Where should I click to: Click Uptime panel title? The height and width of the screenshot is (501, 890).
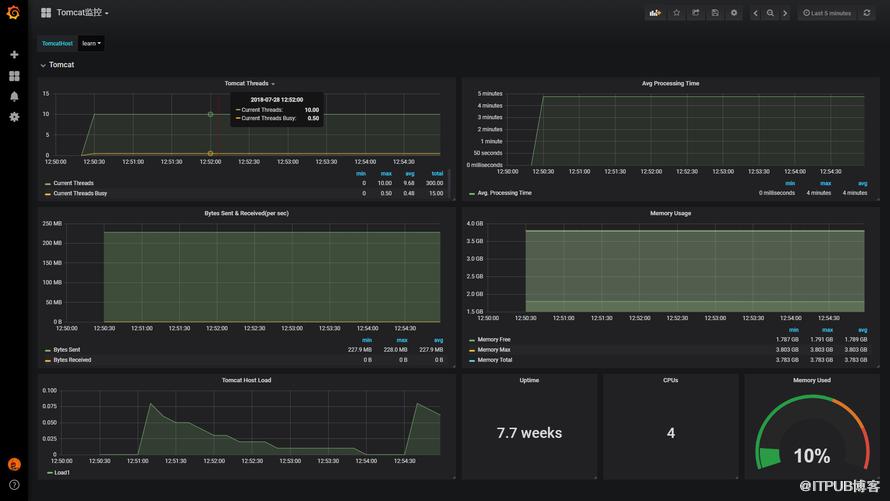point(529,380)
